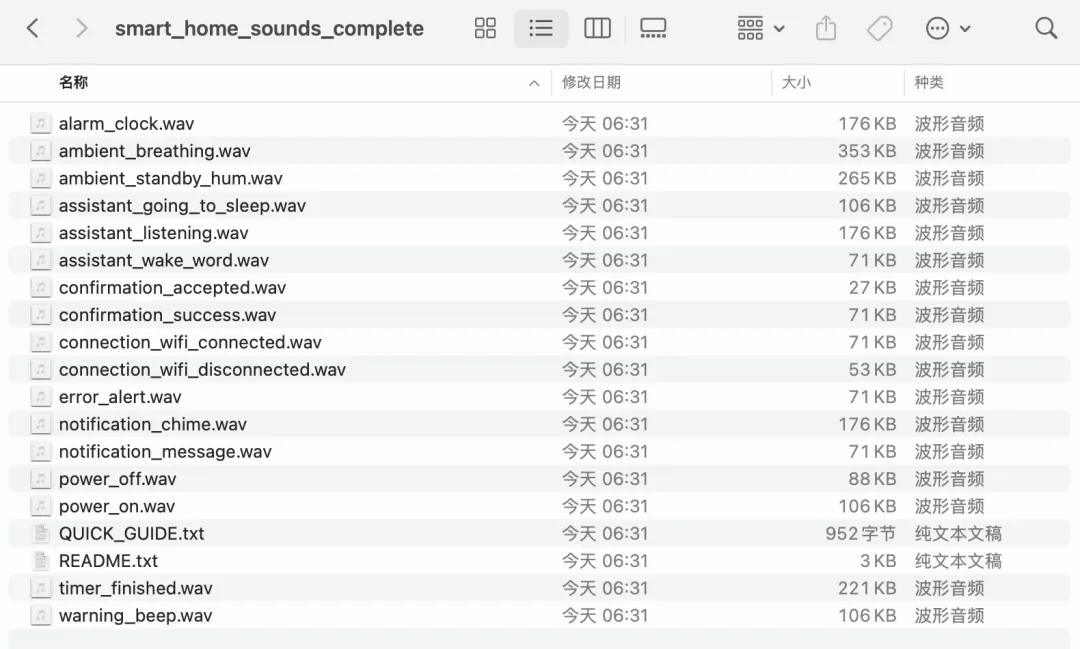
Task: Sort by 修改日期 column header
Action: pyautogui.click(x=591, y=83)
